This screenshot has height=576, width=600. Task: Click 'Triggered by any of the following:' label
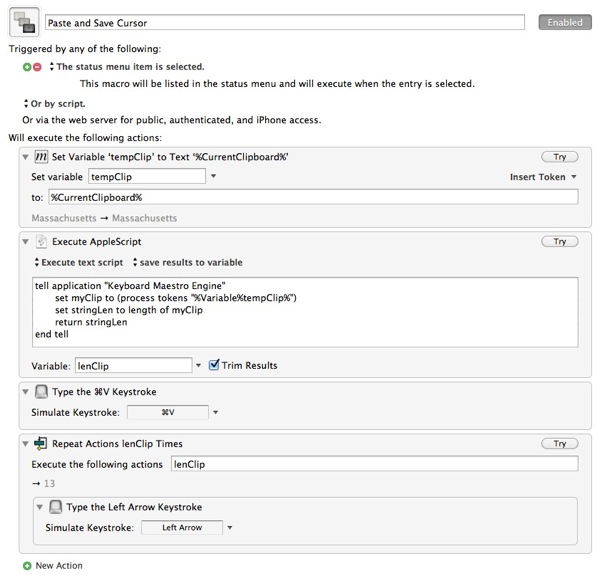pyautogui.click(x=85, y=49)
